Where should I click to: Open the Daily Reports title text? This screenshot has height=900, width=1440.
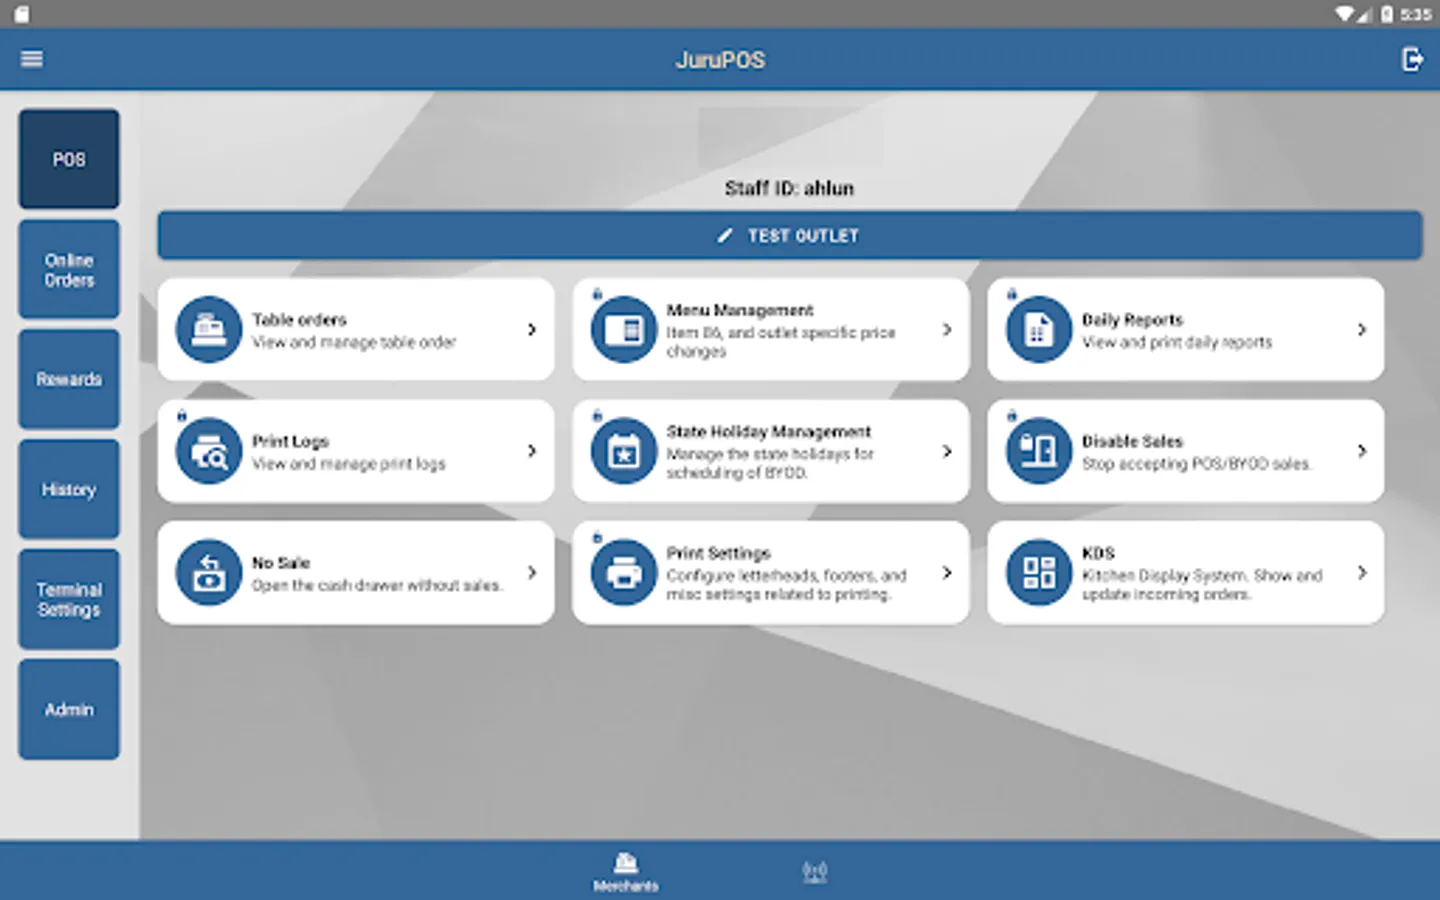click(x=1132, y=320)
